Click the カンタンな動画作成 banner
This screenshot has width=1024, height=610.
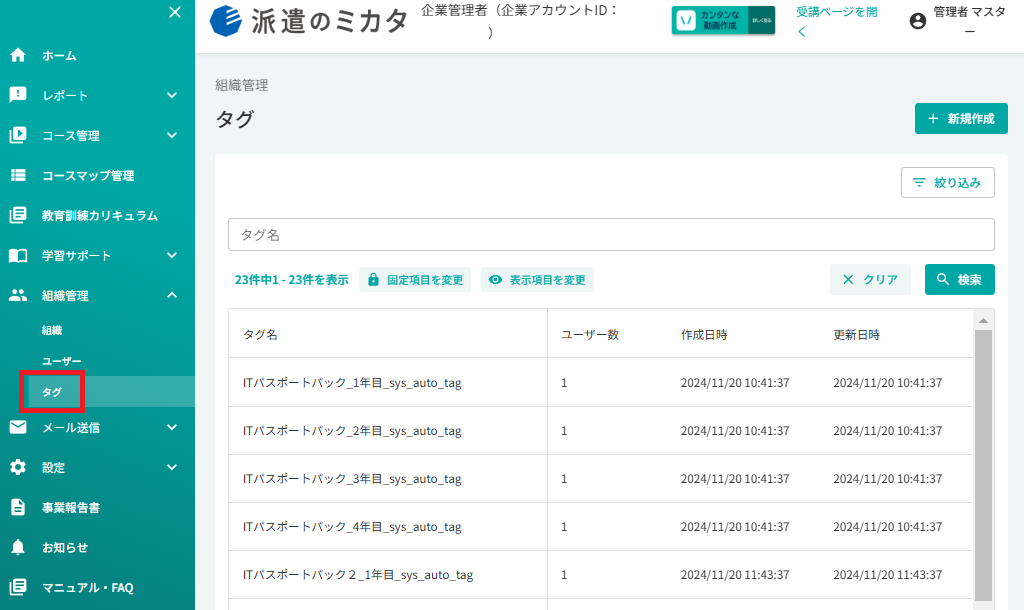pos(723,20)
